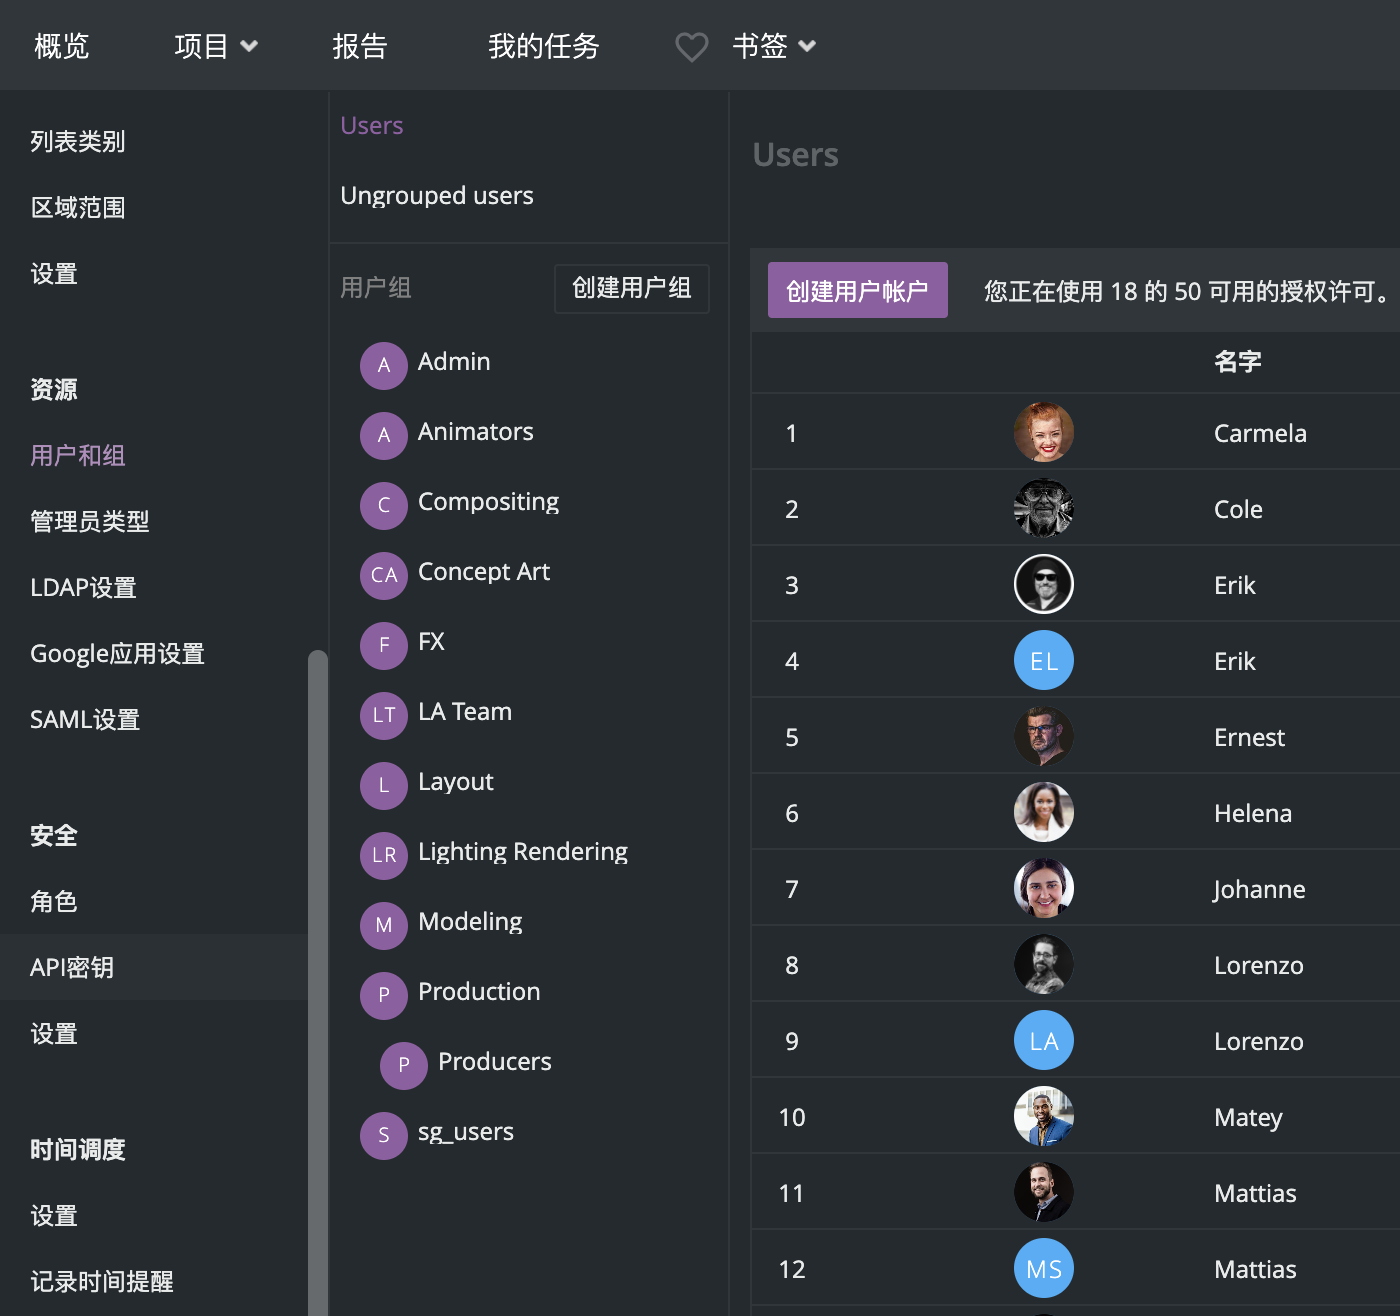Image resolution: width=1400 pixels, height=1316 pixels.
Task: Click the Lighting Rendering LR badge icon
Action: point(384,855)
